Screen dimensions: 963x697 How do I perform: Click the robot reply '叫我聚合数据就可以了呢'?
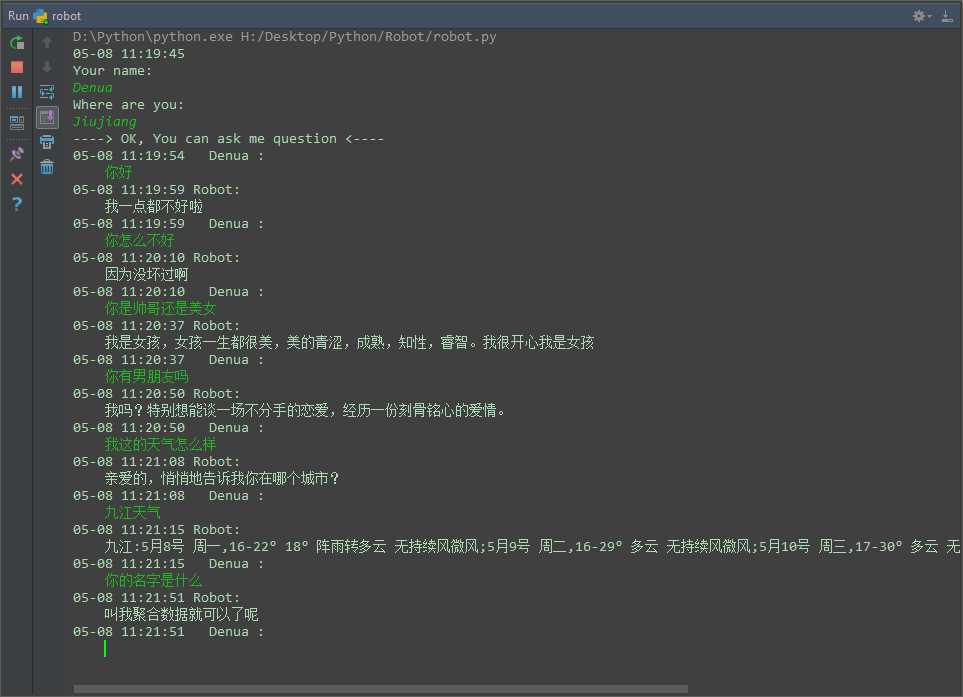click(x=181, y=614)
